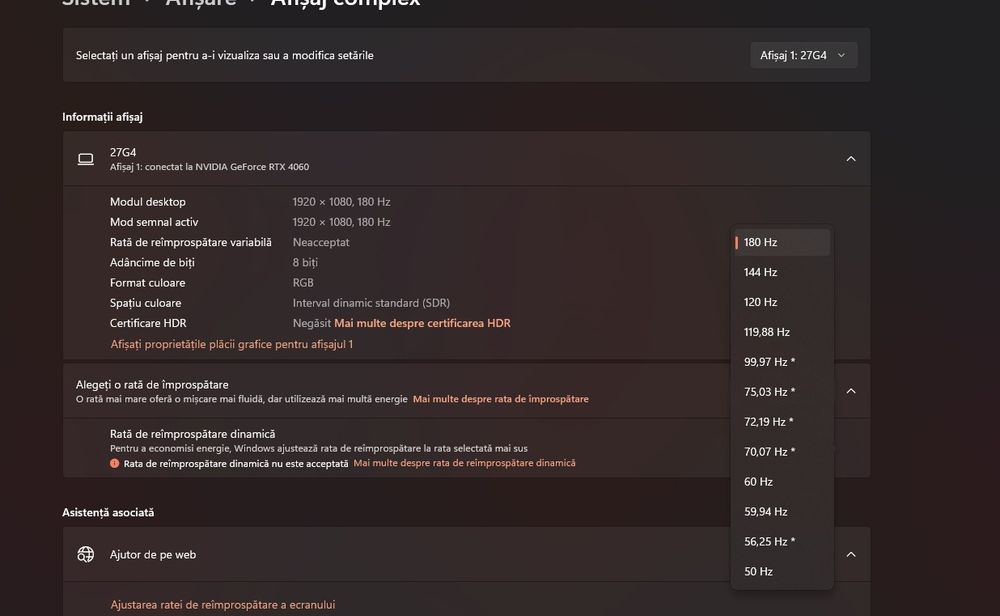Click Selectați un afișaj instruction text

coord(224,55)
